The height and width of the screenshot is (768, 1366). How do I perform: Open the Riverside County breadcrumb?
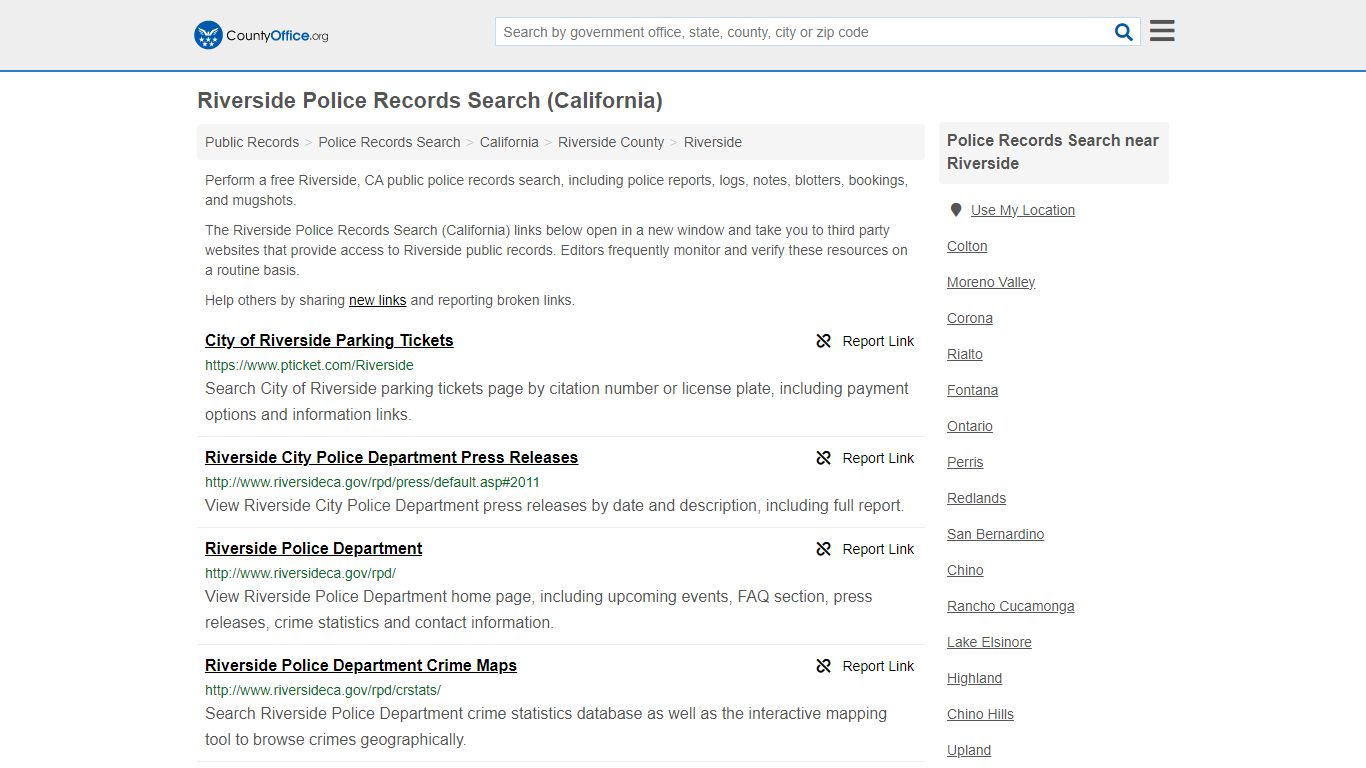(611, 142)
